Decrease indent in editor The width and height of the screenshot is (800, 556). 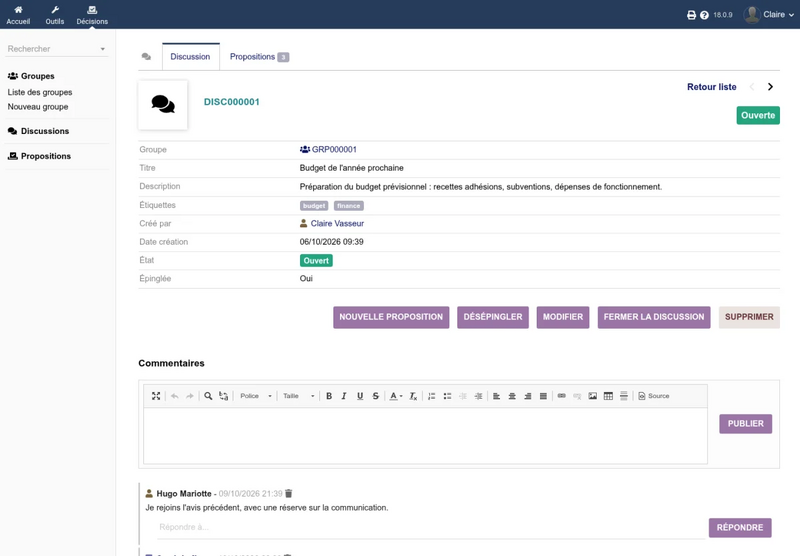coord(463,396)
